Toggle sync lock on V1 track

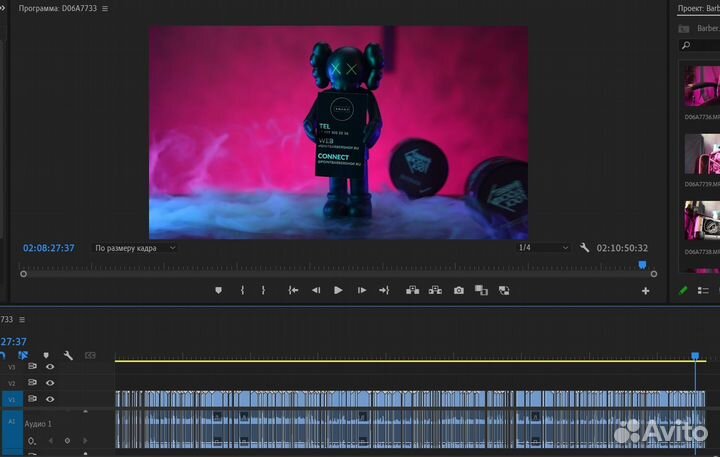click(x=33, y=399)
